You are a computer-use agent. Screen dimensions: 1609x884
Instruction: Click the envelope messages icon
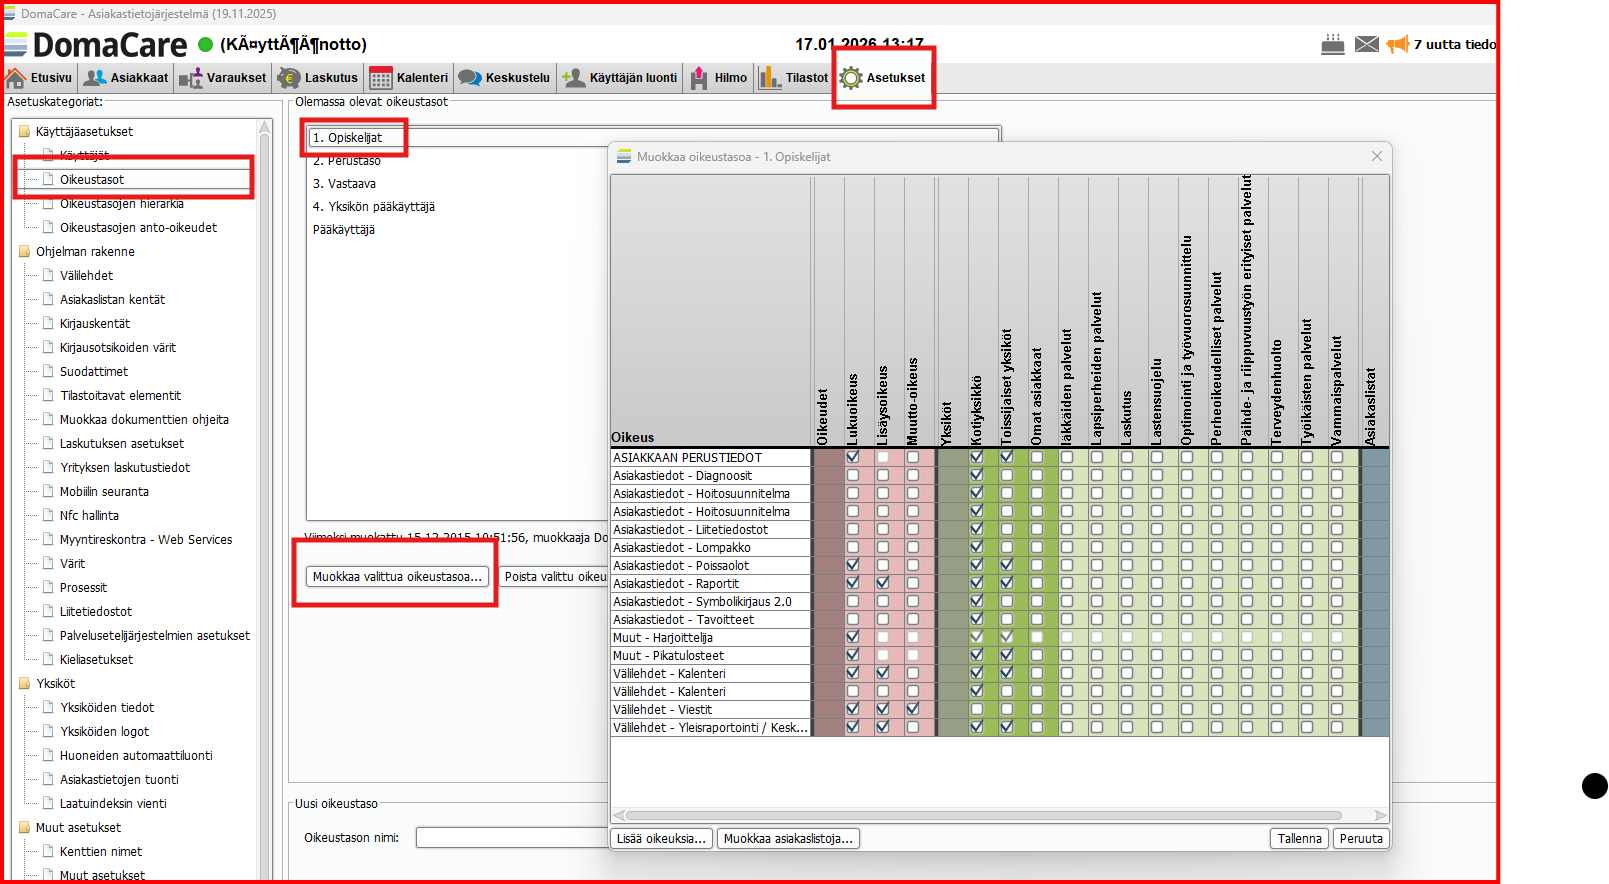pyautogui.click(x=1367, y=44)
